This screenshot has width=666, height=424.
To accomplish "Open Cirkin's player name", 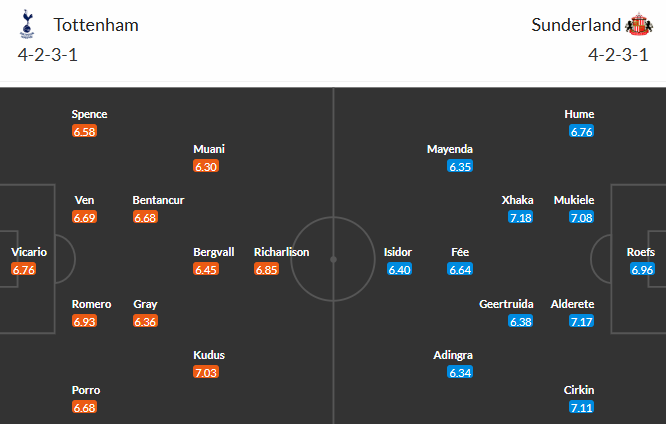I will (580, 390).
